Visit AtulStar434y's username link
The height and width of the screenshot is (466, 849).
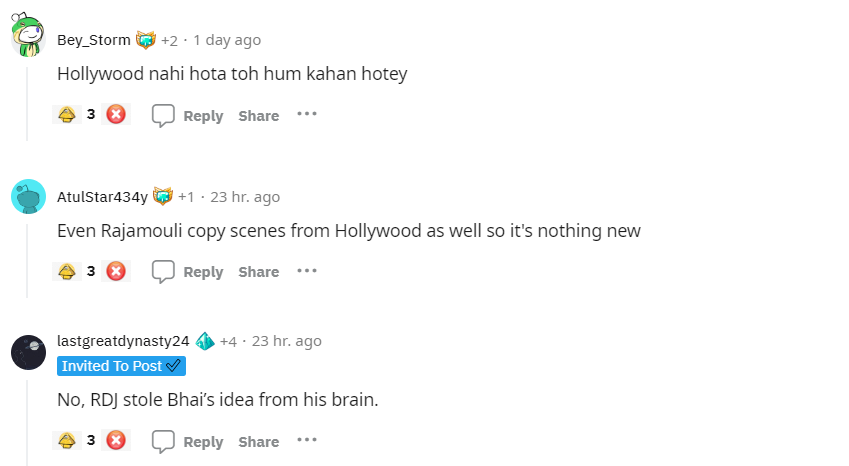coord(102,197)
